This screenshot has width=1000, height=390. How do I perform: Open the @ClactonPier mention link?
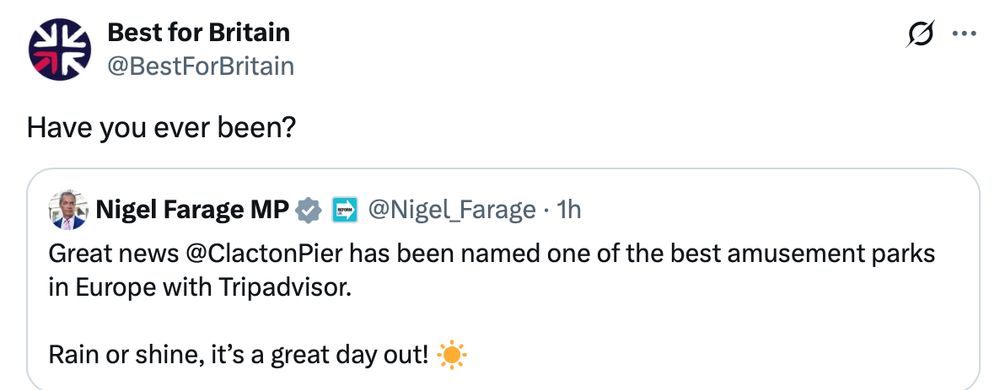pyautogui.click(x=265, y=254)
